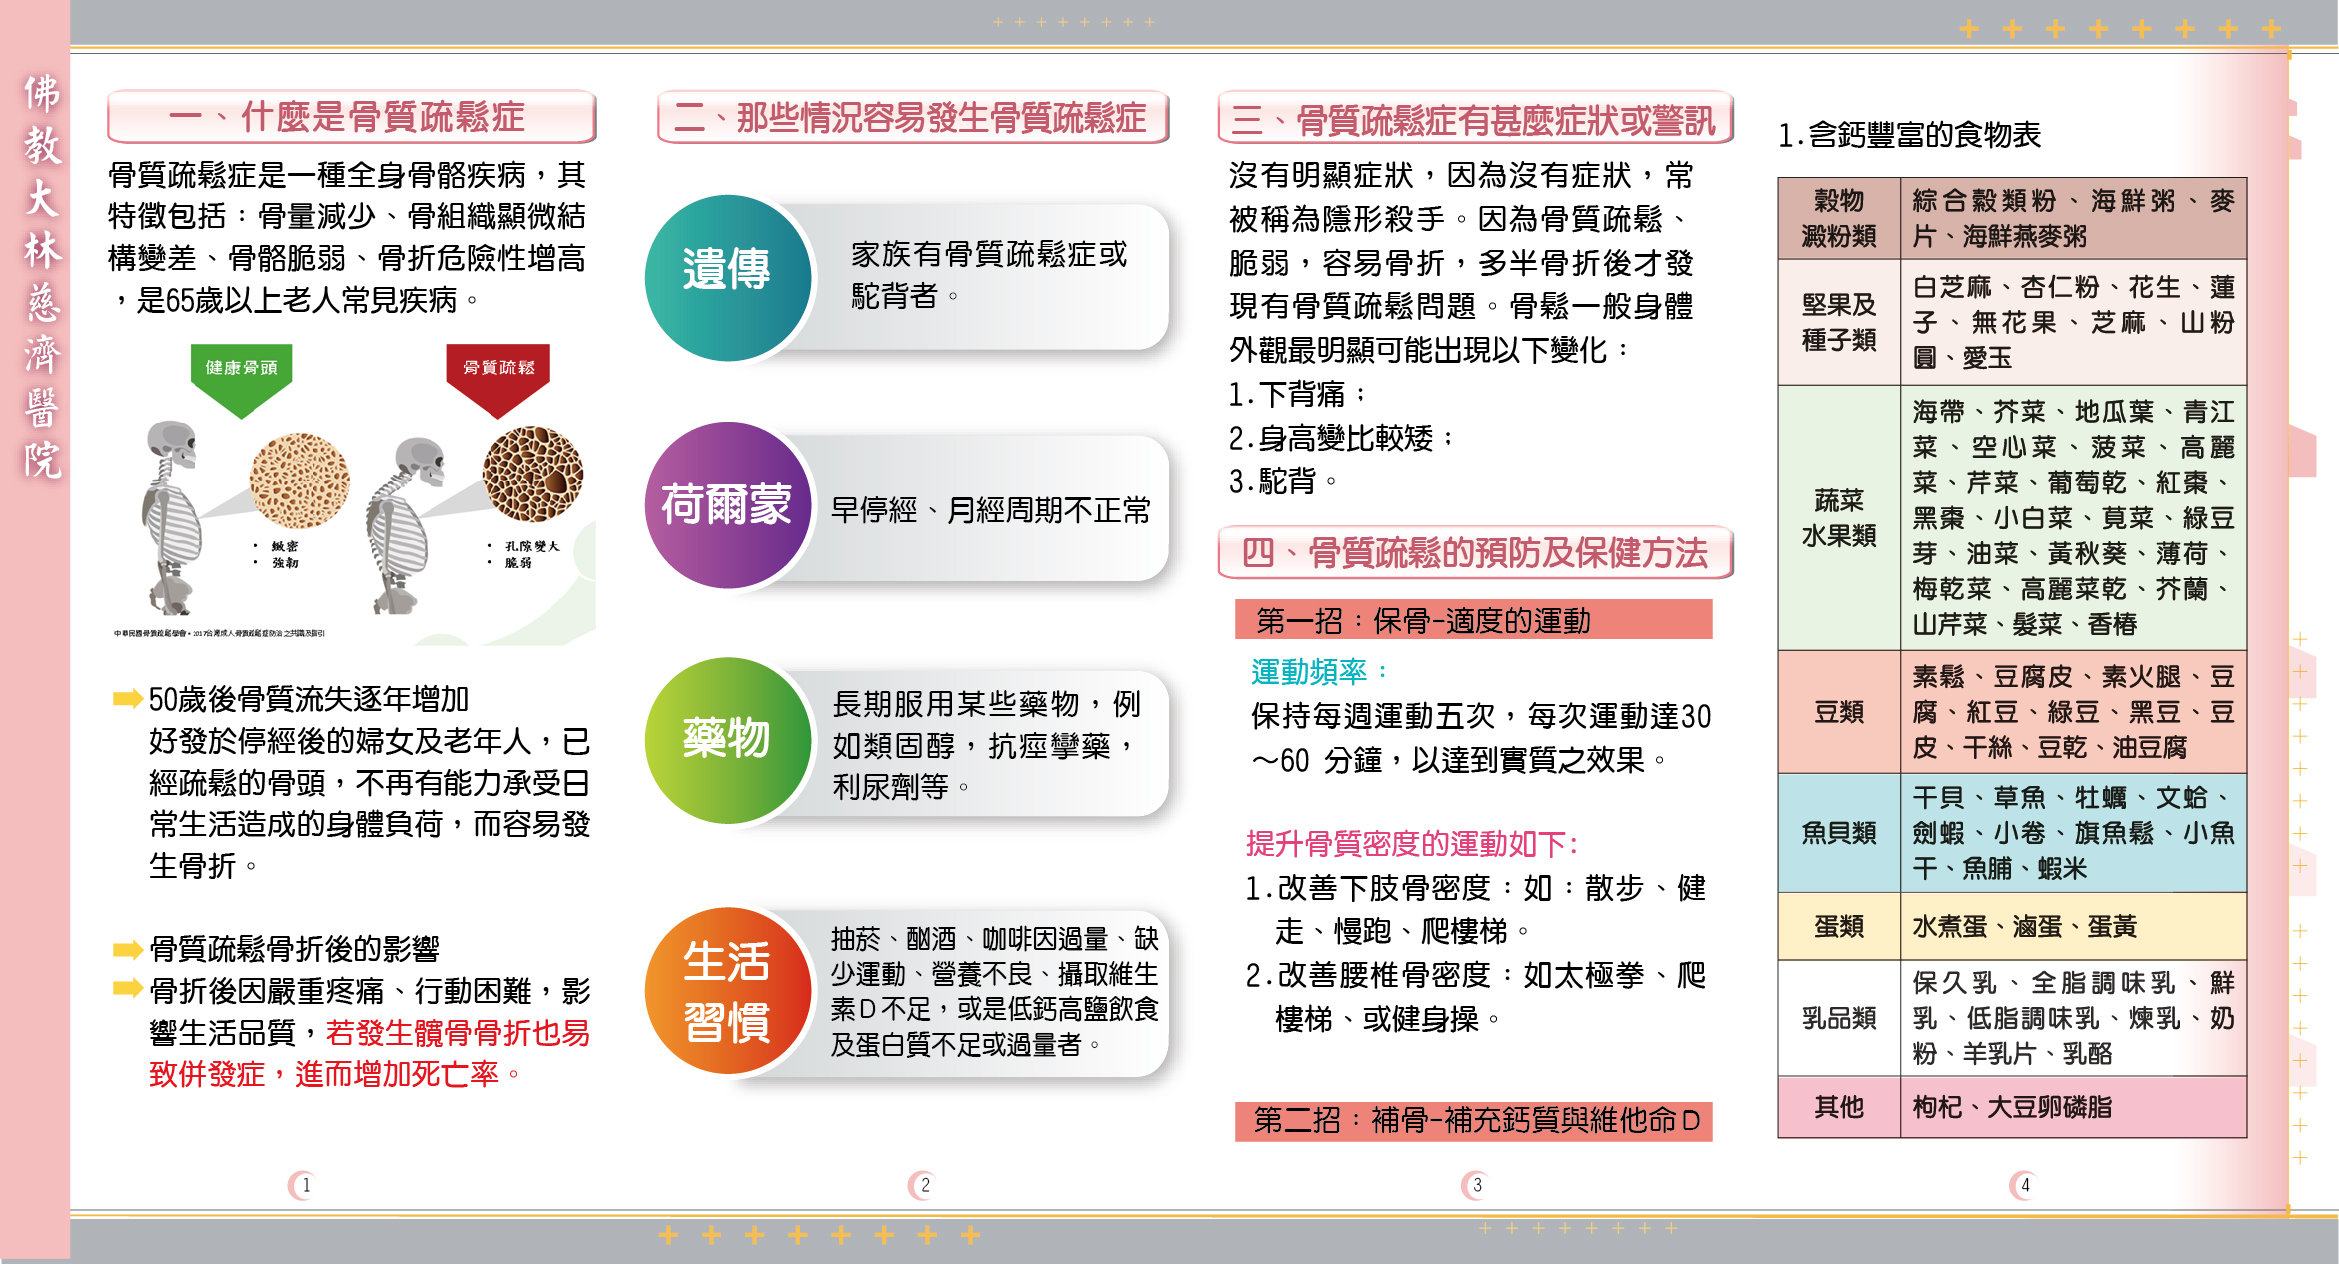Click heading 三、骨質疏鬆症有甚麼症狀或警訊
The image size is (2339, 1264).
[x=1474, y=120]
